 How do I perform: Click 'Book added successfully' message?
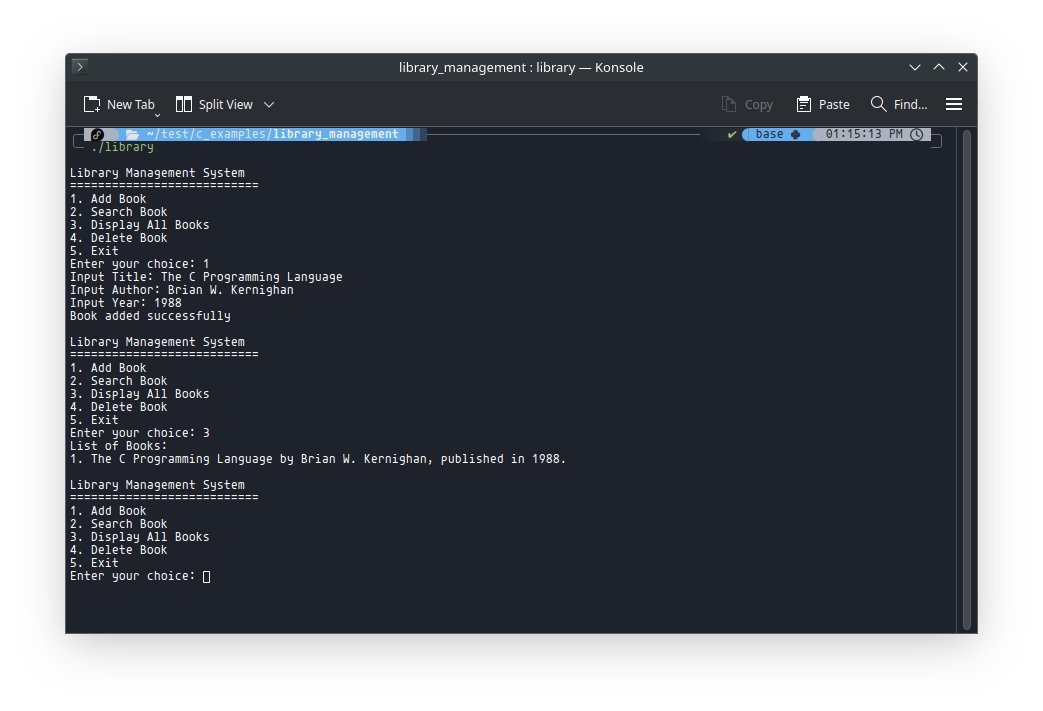click(x=150, y=316)
